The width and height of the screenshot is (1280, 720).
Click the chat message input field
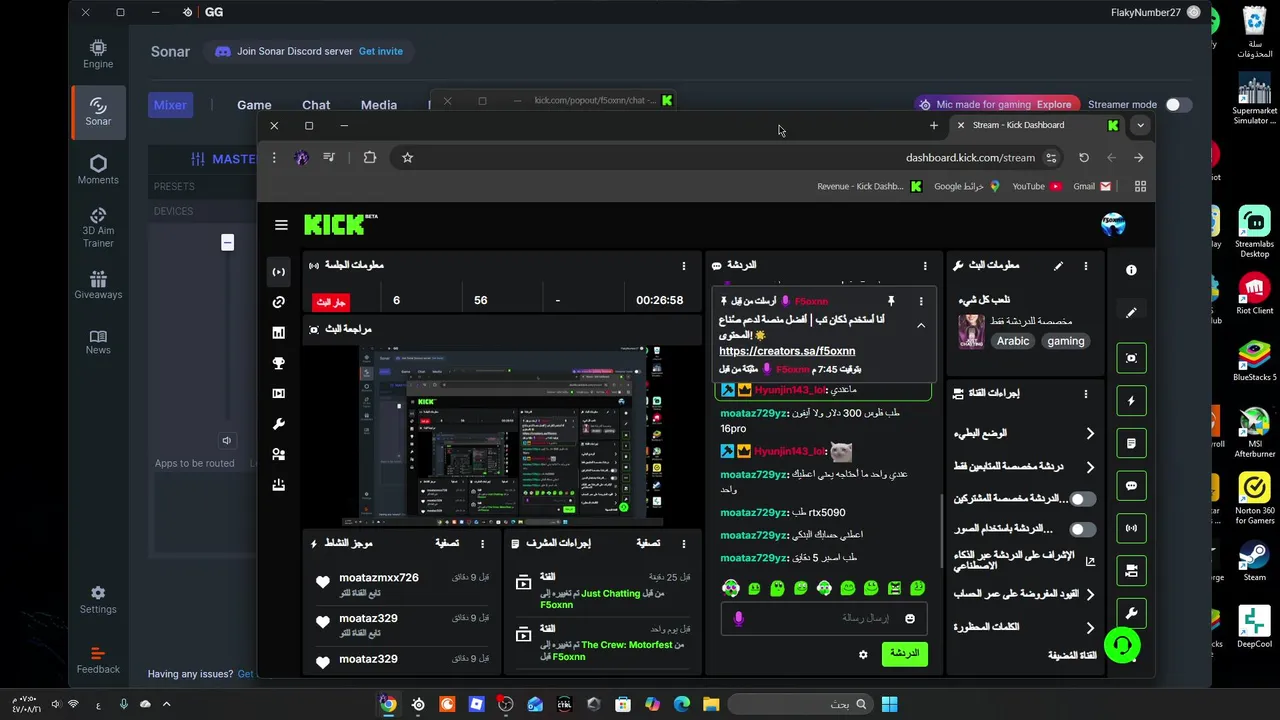point(824,619)
